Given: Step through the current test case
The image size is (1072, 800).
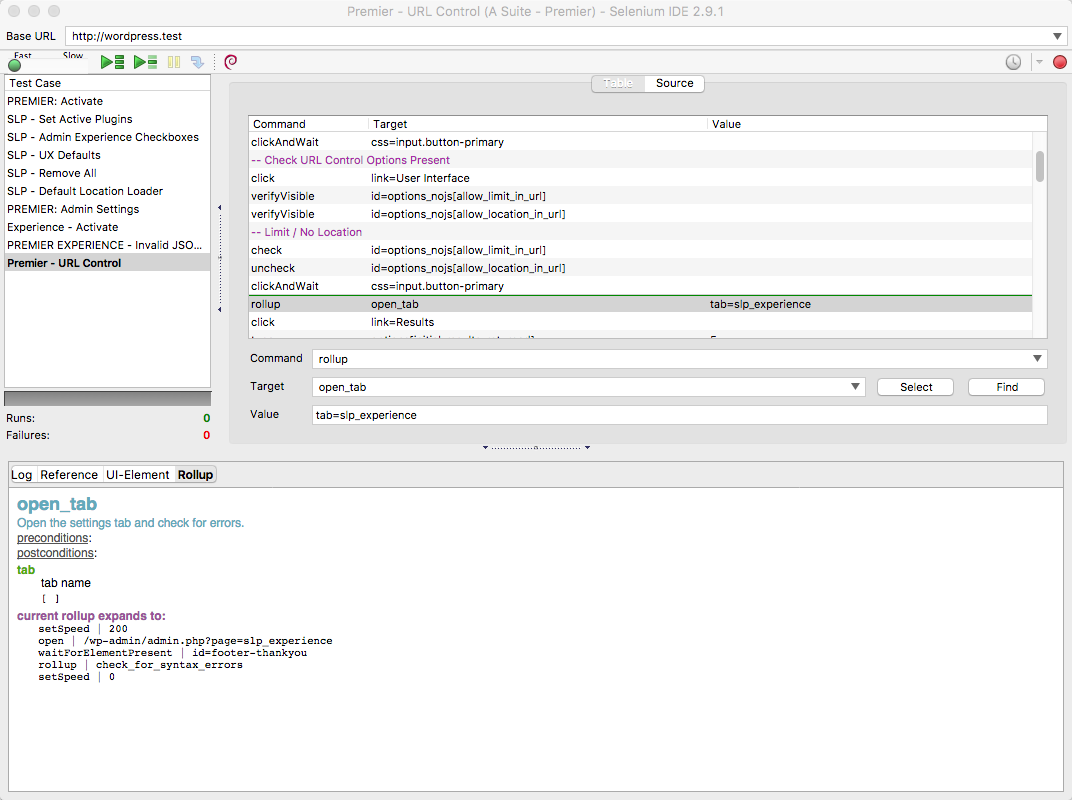Looking at the screenshot, I should (196, 61).
